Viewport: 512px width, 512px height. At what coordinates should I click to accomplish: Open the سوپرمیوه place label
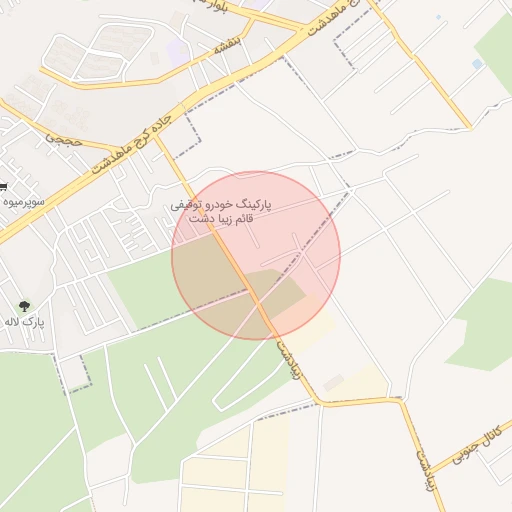[23, 202]
